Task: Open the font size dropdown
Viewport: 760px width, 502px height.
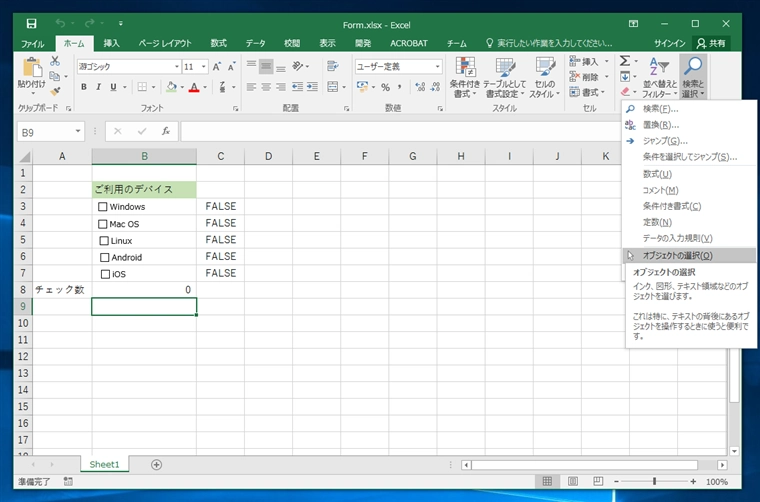Action: (204, 66)
